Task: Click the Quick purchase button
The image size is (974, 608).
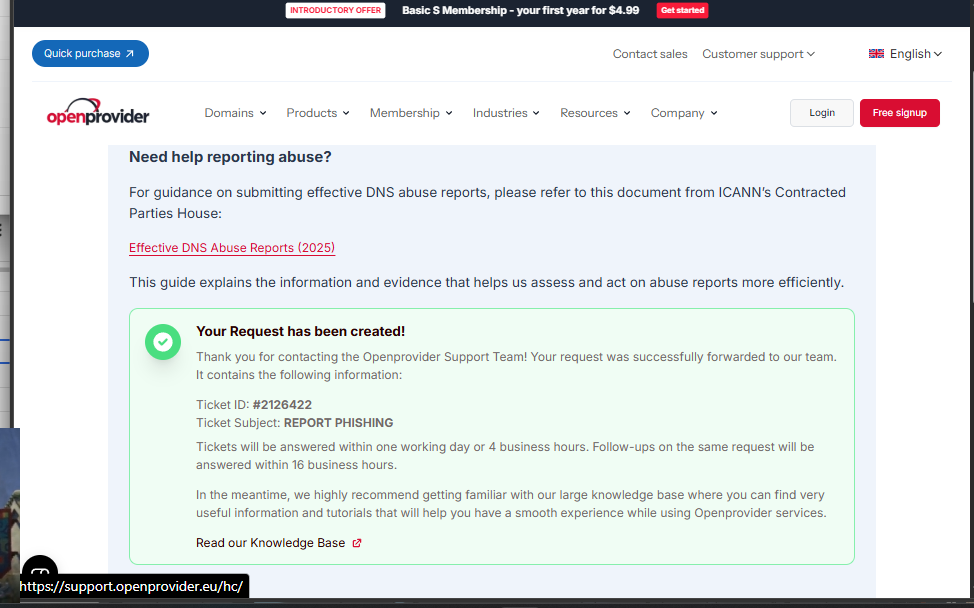Action: coord(90,53)
